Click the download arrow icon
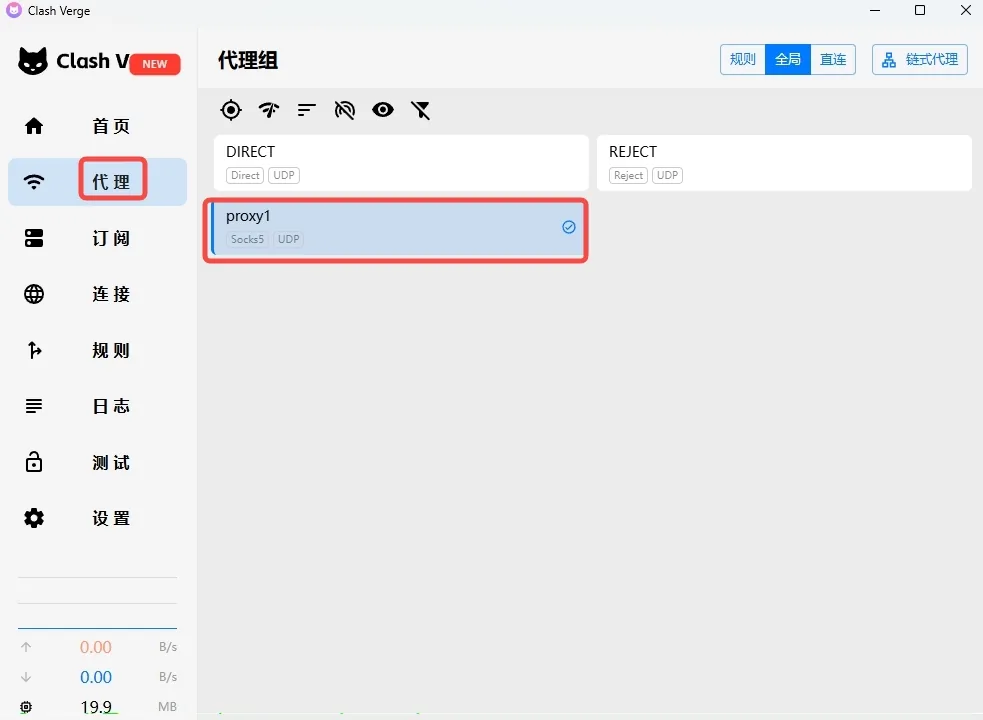Viewport: 983px width, 720px height. [26, 677]
